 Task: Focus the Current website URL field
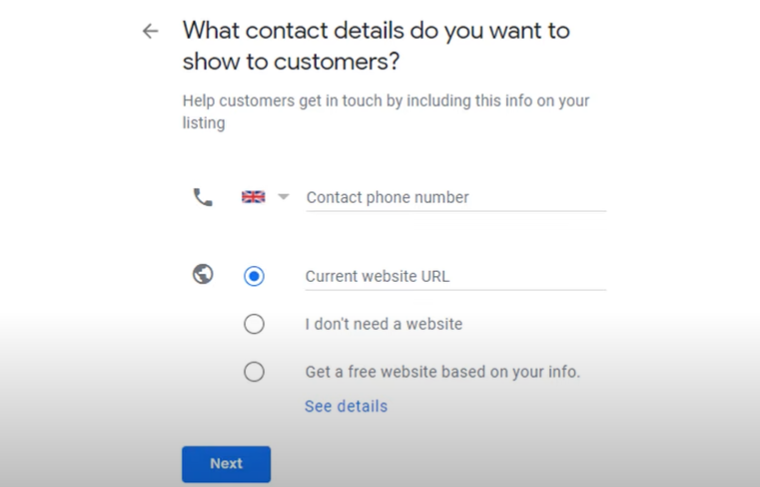455,276
